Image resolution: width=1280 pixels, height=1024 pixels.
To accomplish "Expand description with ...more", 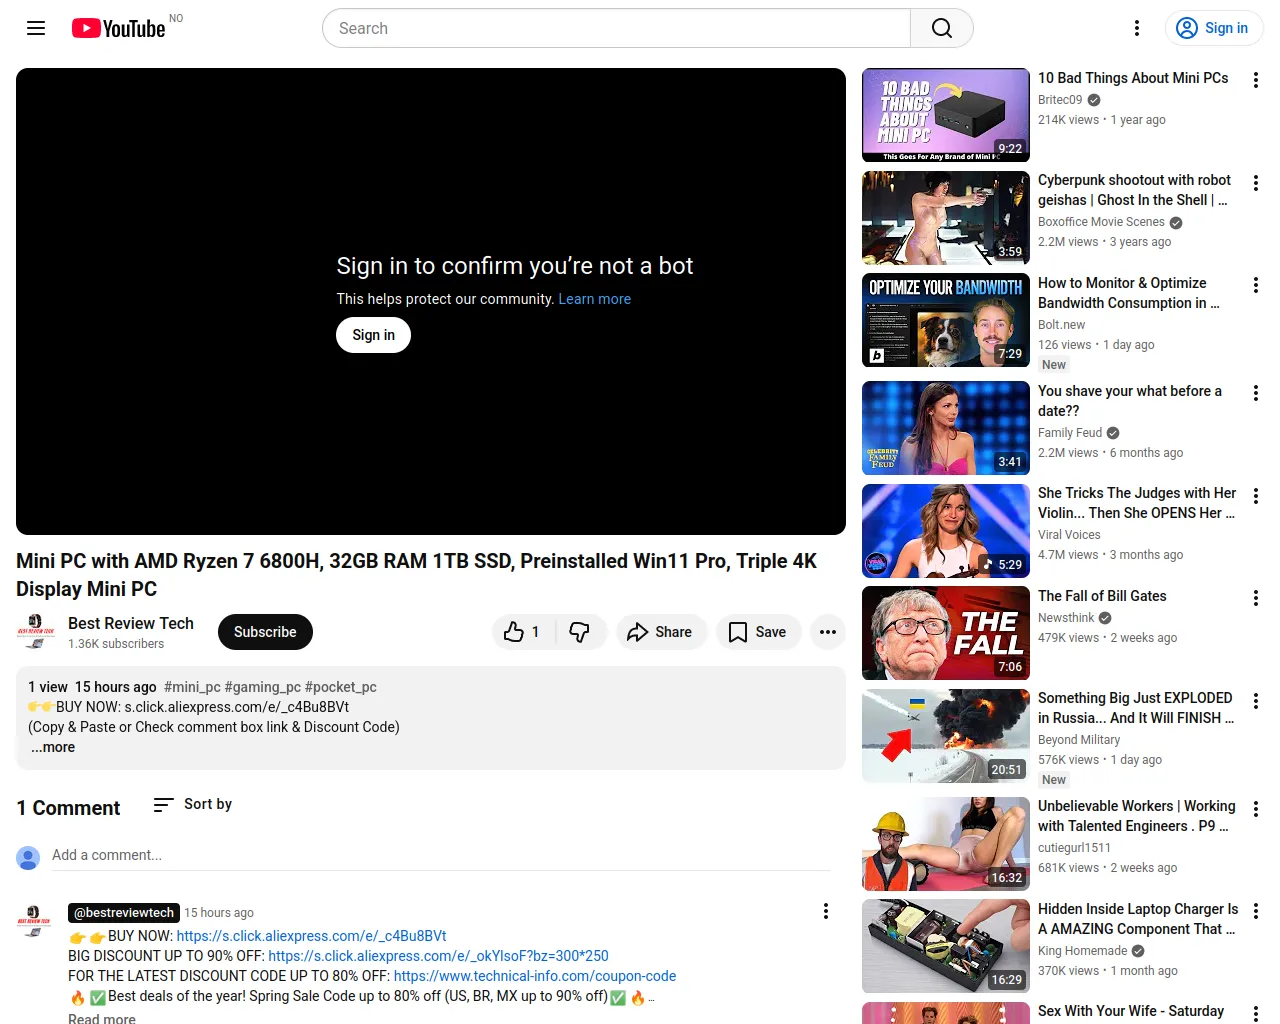I will tap(53, 747).
